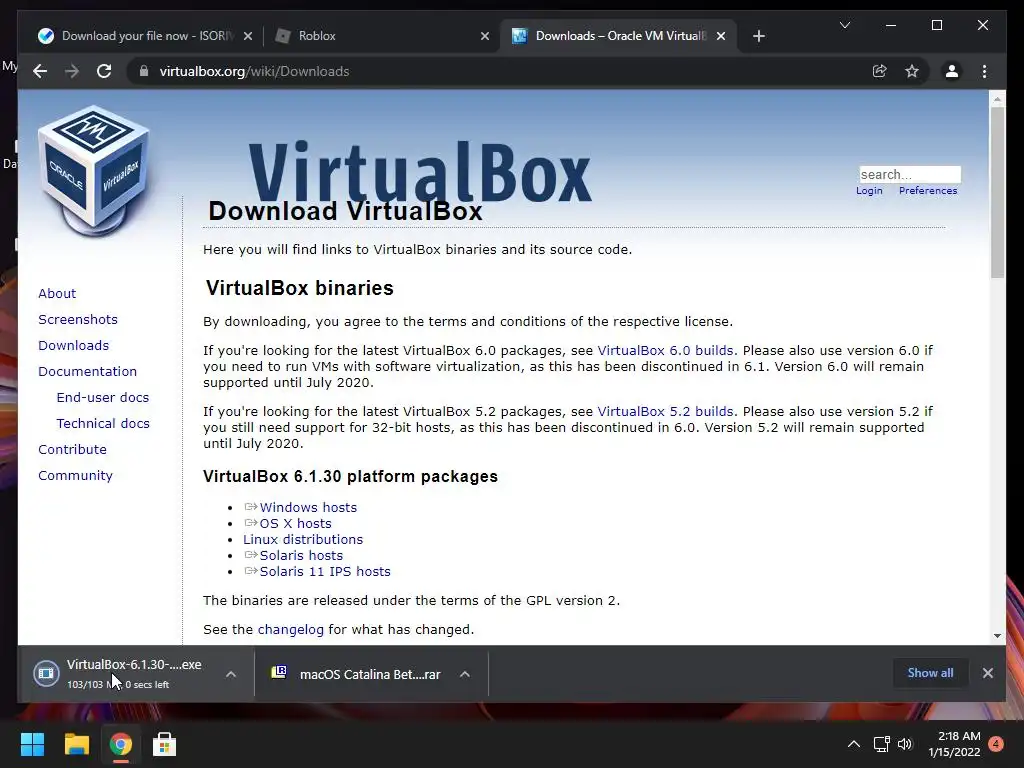Download the Solaris hosts package
The image size is (1024, 768).
pyautogui.click(x=301, y=556)
